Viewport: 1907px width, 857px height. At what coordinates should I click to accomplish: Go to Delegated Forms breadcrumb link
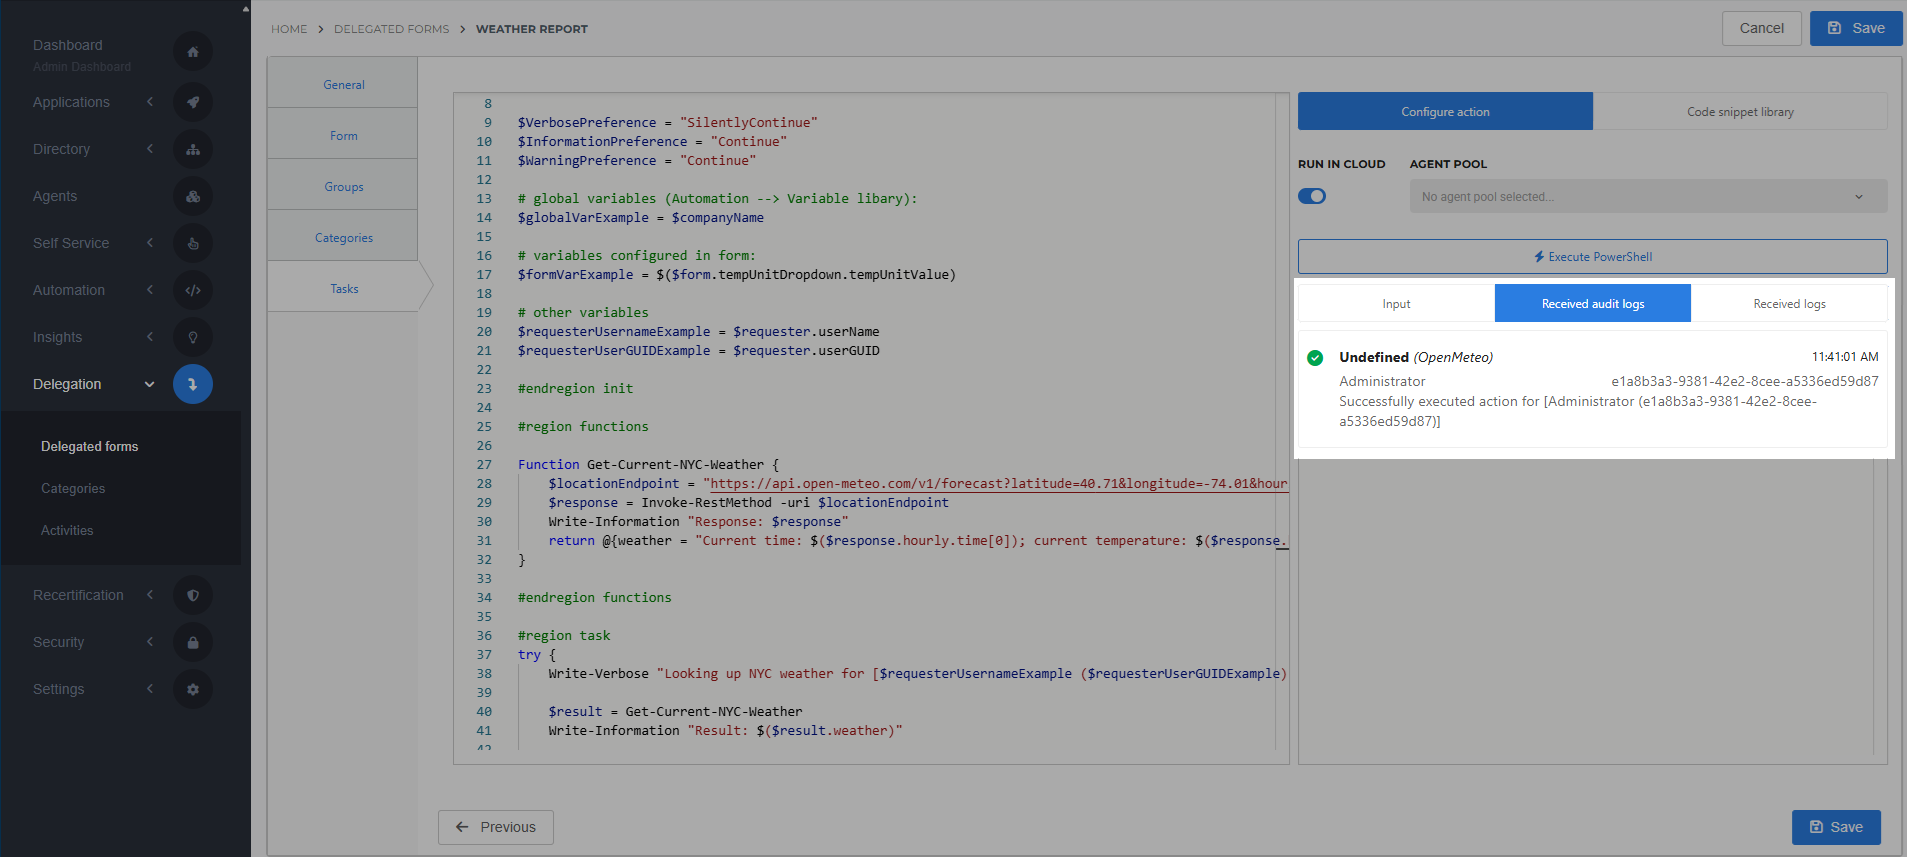pyautogui.click(x=391, y=29)
